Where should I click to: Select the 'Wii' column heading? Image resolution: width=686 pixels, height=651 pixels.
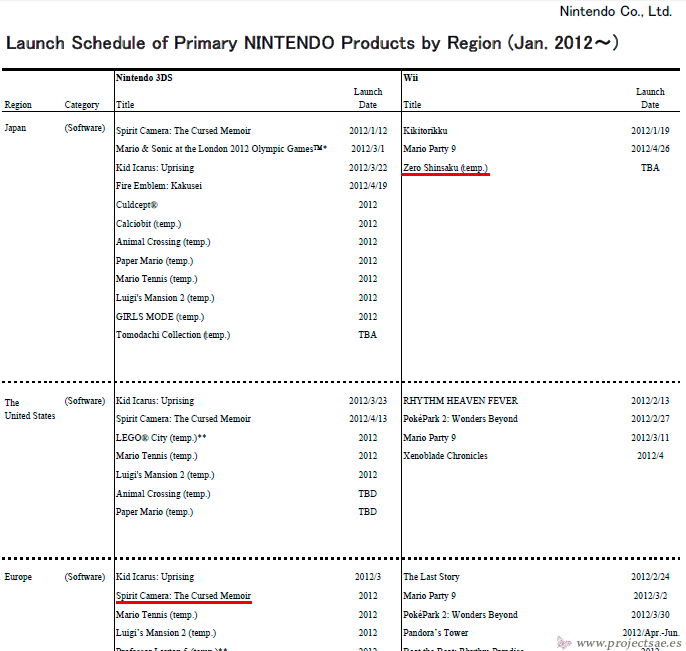[x=411, y=78]
